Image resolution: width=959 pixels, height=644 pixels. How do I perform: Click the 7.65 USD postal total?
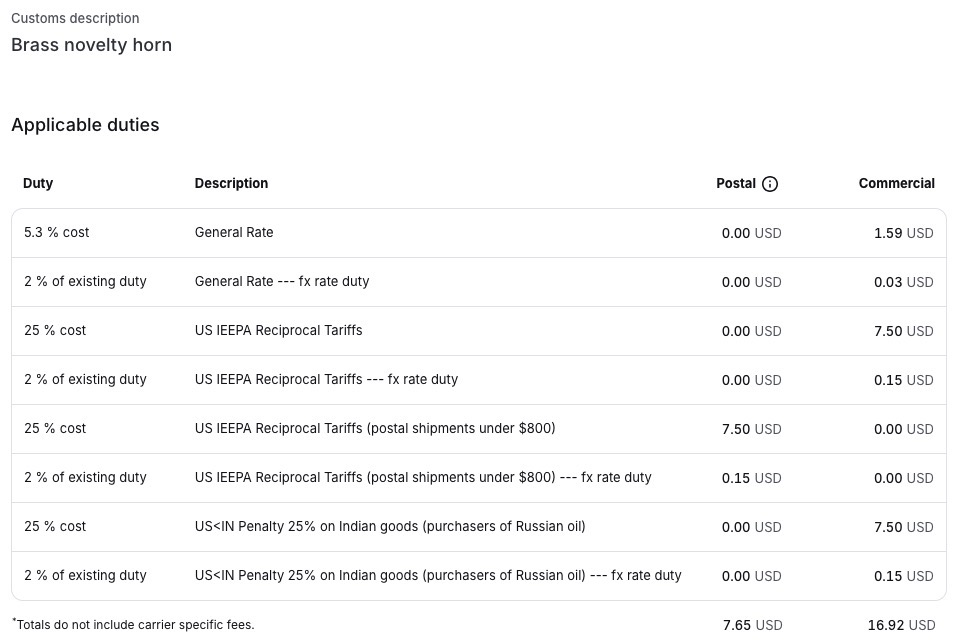(x=752, y=625)
